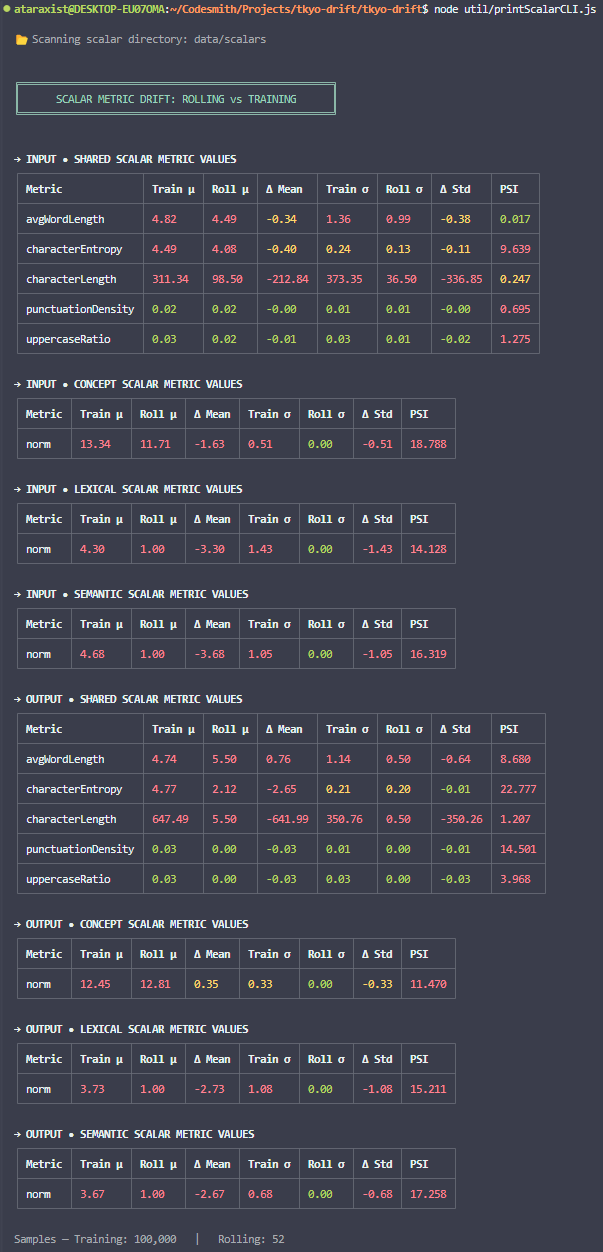Click the OUTPUT LEXICAL PSI value 15.211
The width and height of the screenshot is (603, 1252).
pos(428,1089)
